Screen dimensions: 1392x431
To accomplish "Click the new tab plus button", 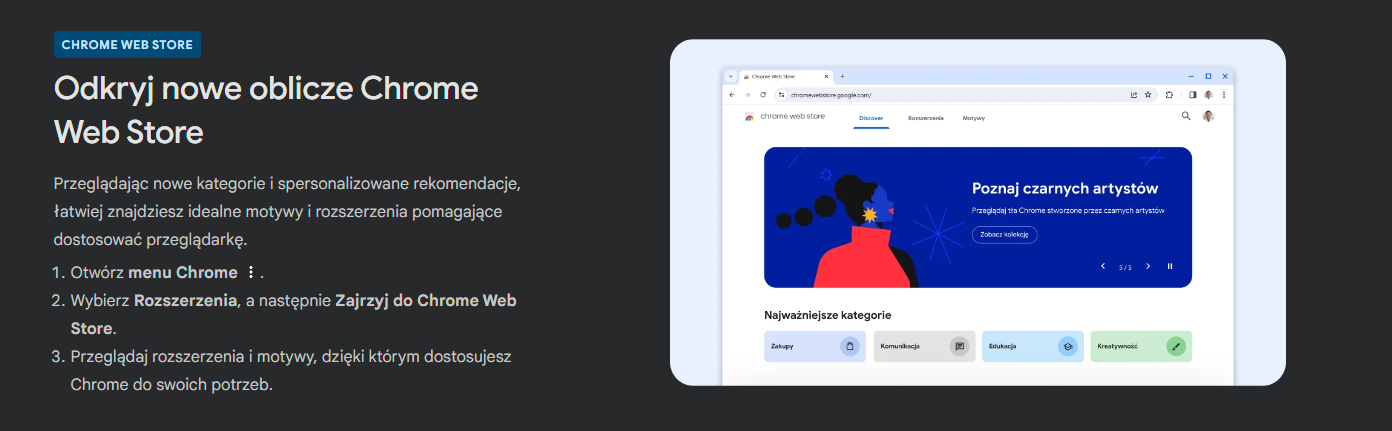I will point(842,76).
